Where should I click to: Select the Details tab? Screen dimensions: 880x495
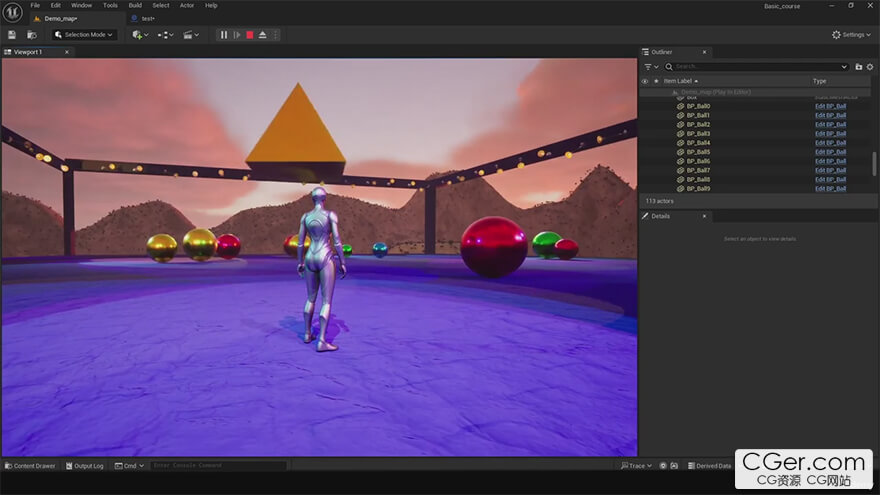tap(661, 216)
